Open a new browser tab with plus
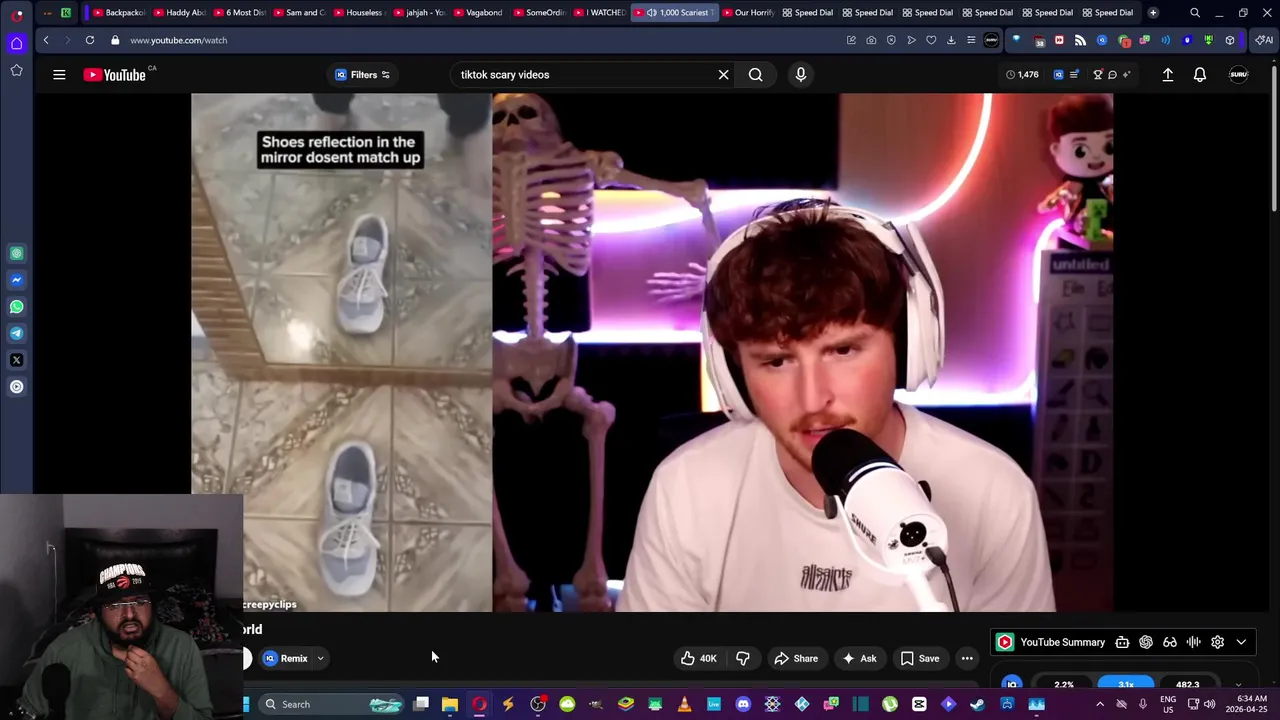The width and height of the screenshot is (1280, 720). [1153, 12]
